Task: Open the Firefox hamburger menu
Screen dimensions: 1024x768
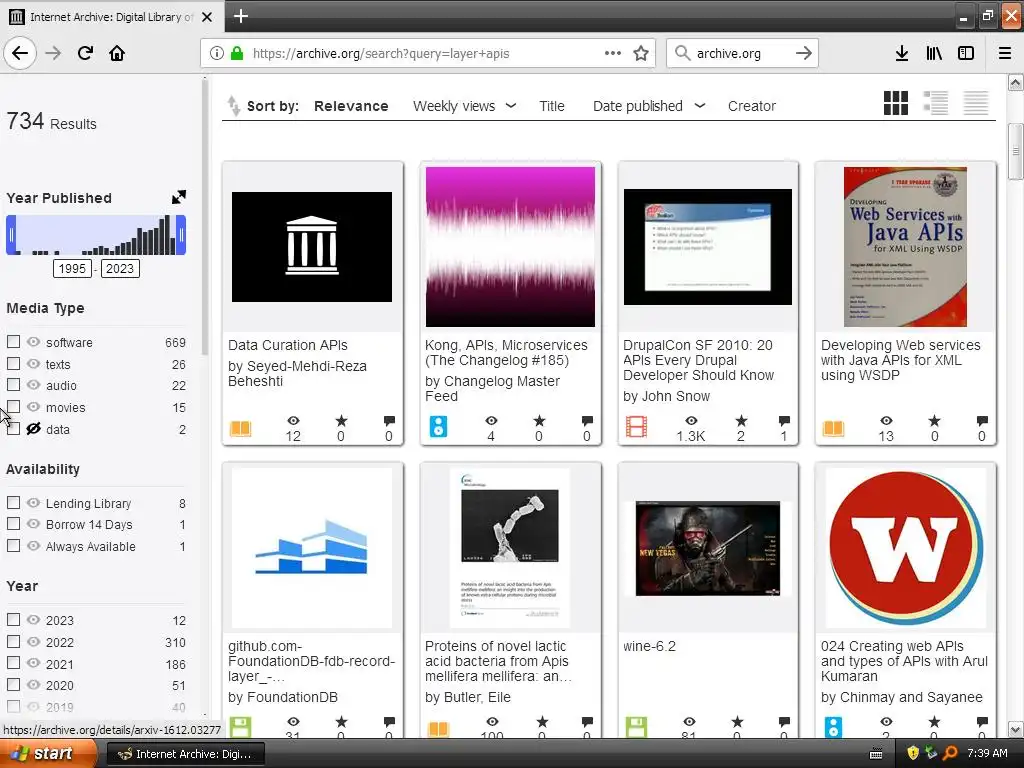Action: 1004,53
